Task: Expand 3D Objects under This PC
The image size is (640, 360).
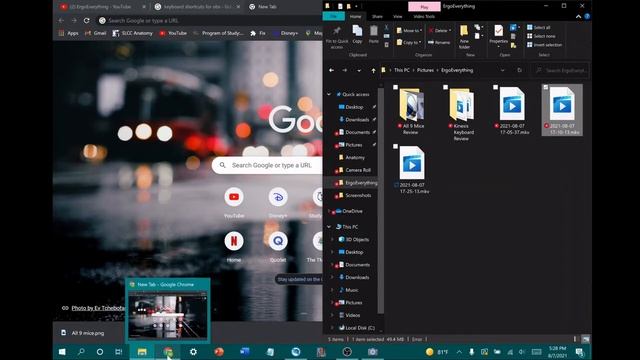Action: click(x=333, y=240)
